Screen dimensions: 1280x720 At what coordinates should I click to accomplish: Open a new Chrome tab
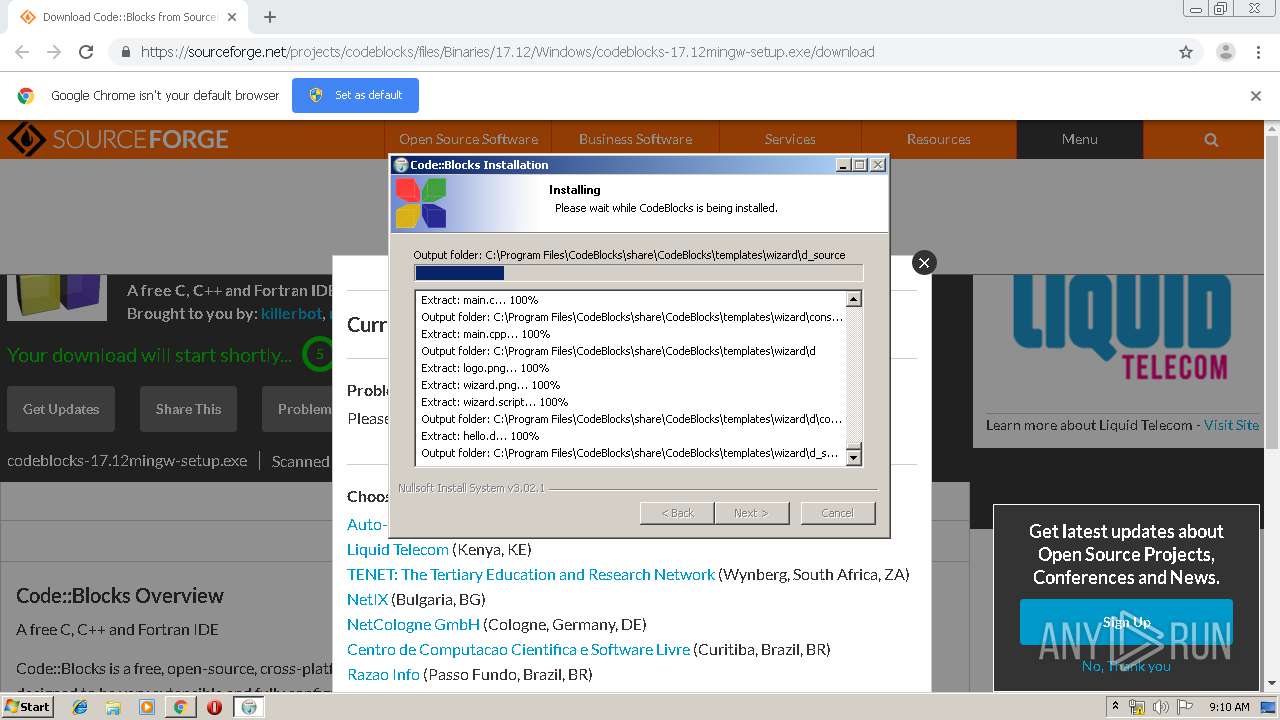[270, 17]
